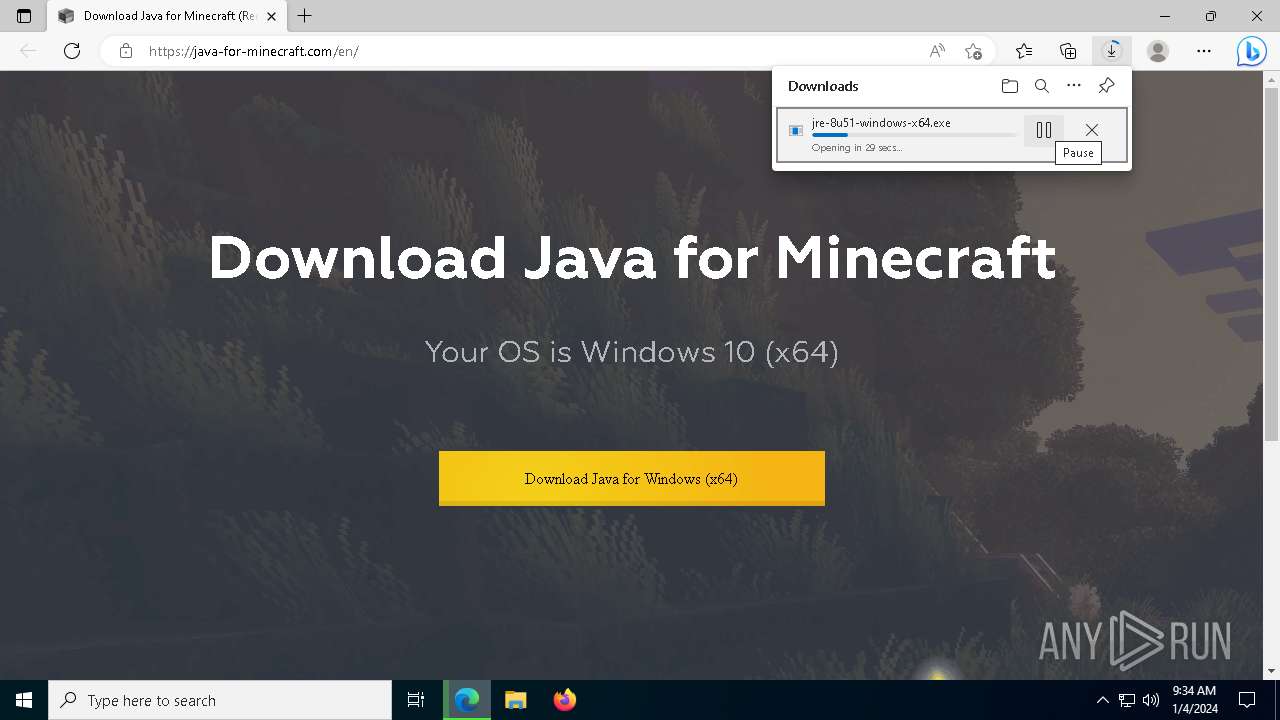Open Task View on the taskbar
Image resolution: width=1280 pixels, height=720 pixels.
point(416,700)
